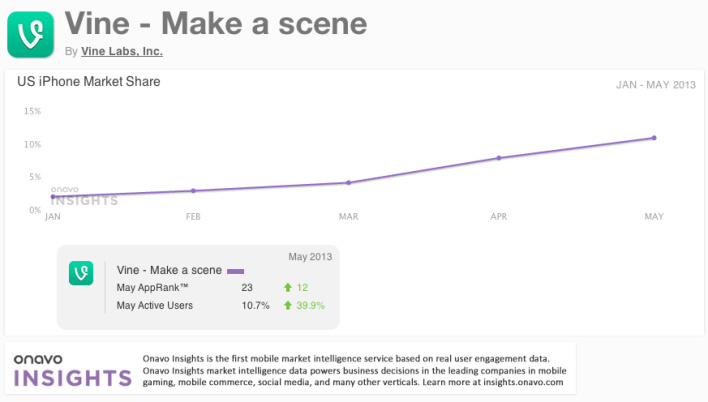Click the 15% y-axis label
This screenshot has height=402, width=708.
(x=33, y=111)
